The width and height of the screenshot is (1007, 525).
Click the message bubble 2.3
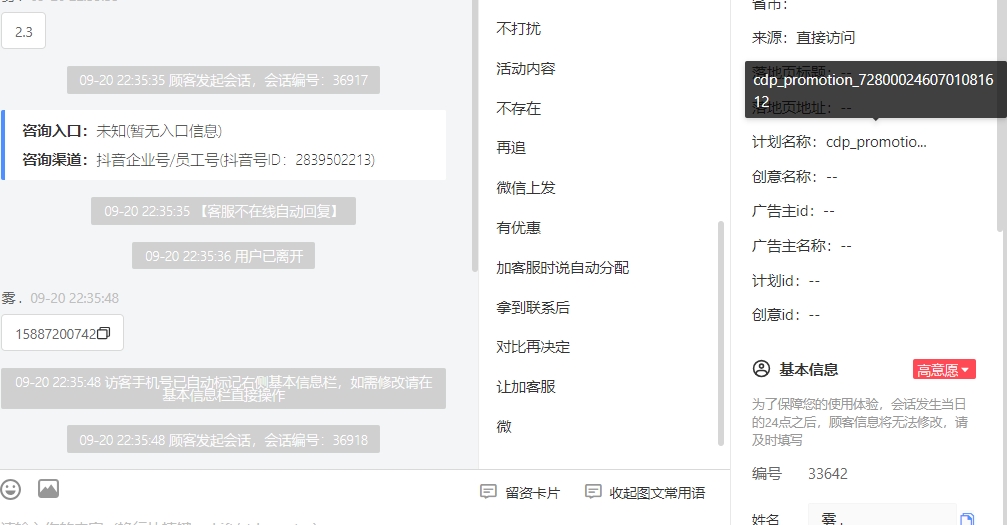coord(24,31)
